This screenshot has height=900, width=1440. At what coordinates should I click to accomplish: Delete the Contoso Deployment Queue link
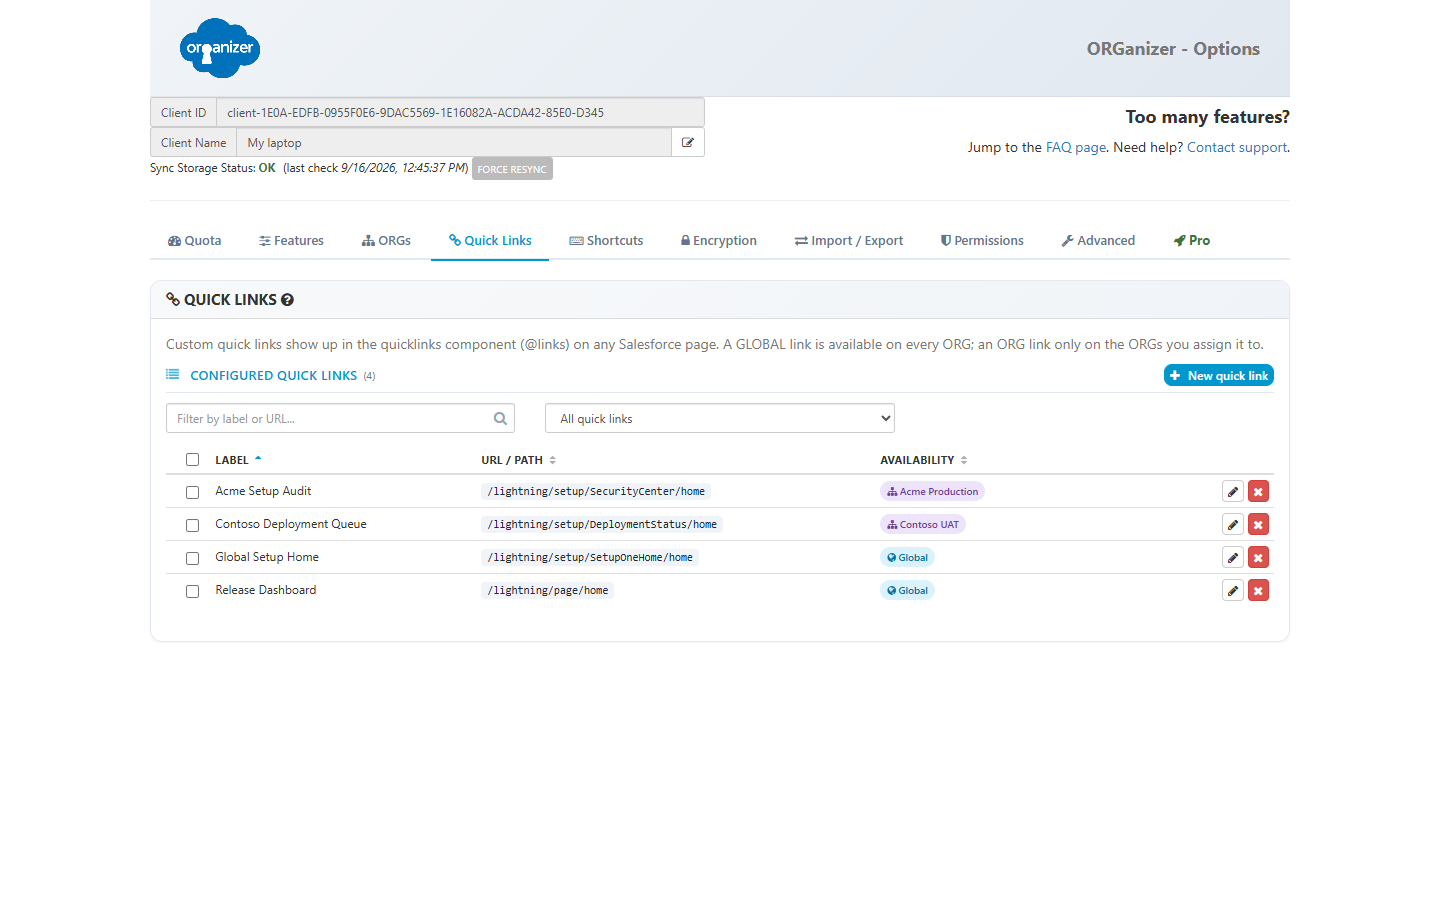click(1258, 525)
